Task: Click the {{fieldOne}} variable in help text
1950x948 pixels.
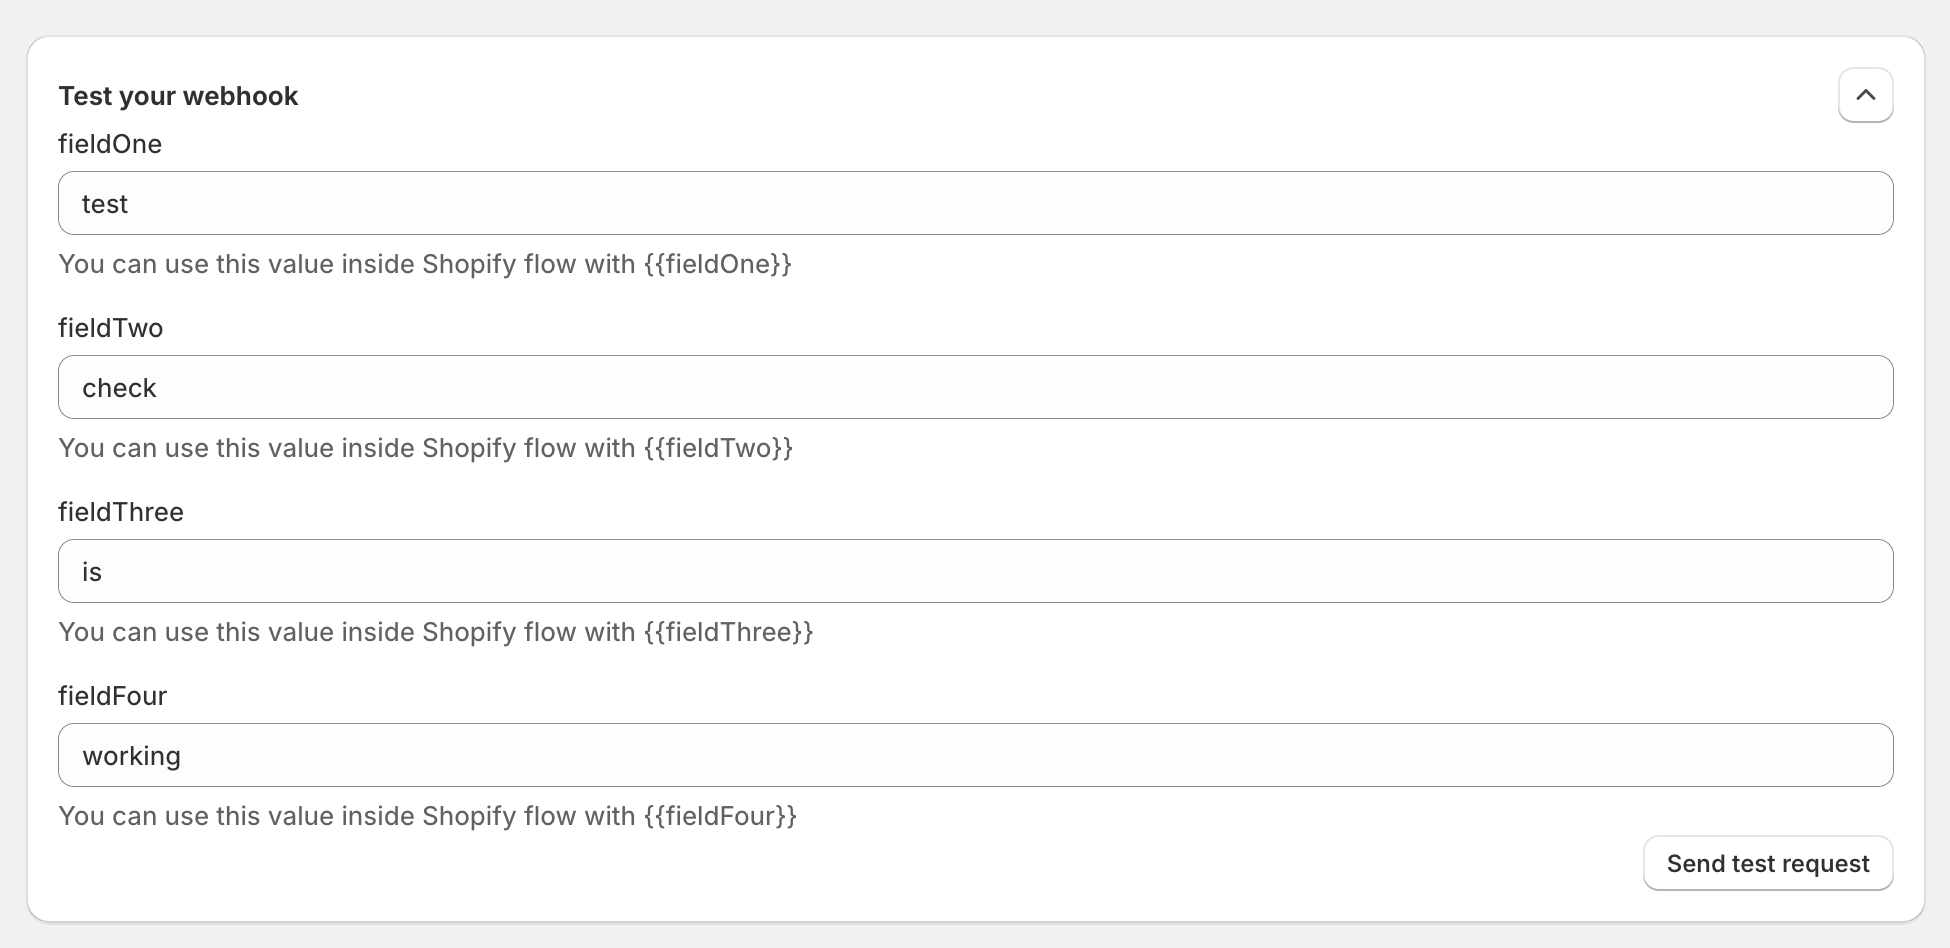Action: 718,264
